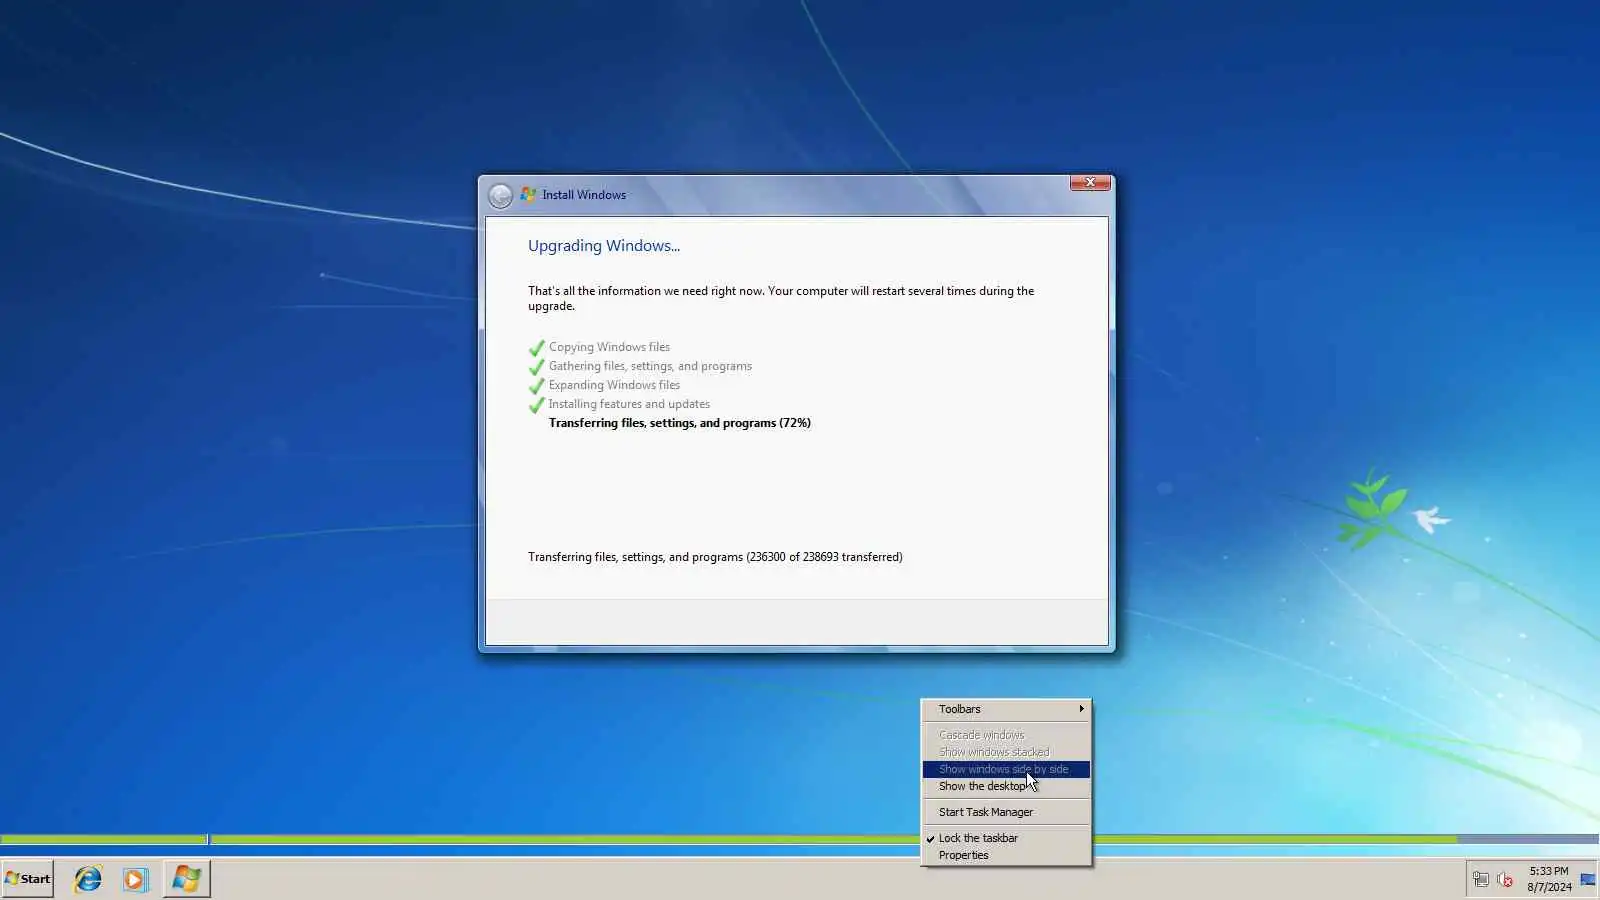Click the checkmark beside Installing features and updates
The height and width of the screenshot is (900, 1600).
click(536, 405)
